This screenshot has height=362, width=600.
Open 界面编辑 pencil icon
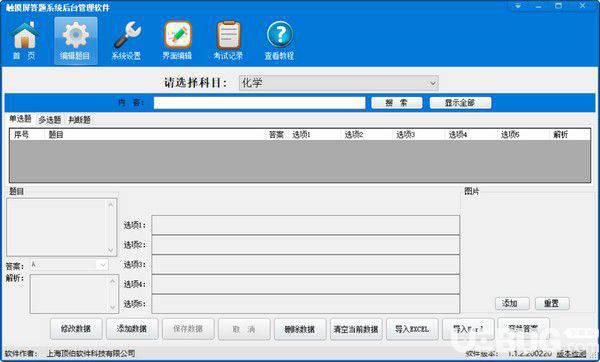coord(177,41)
